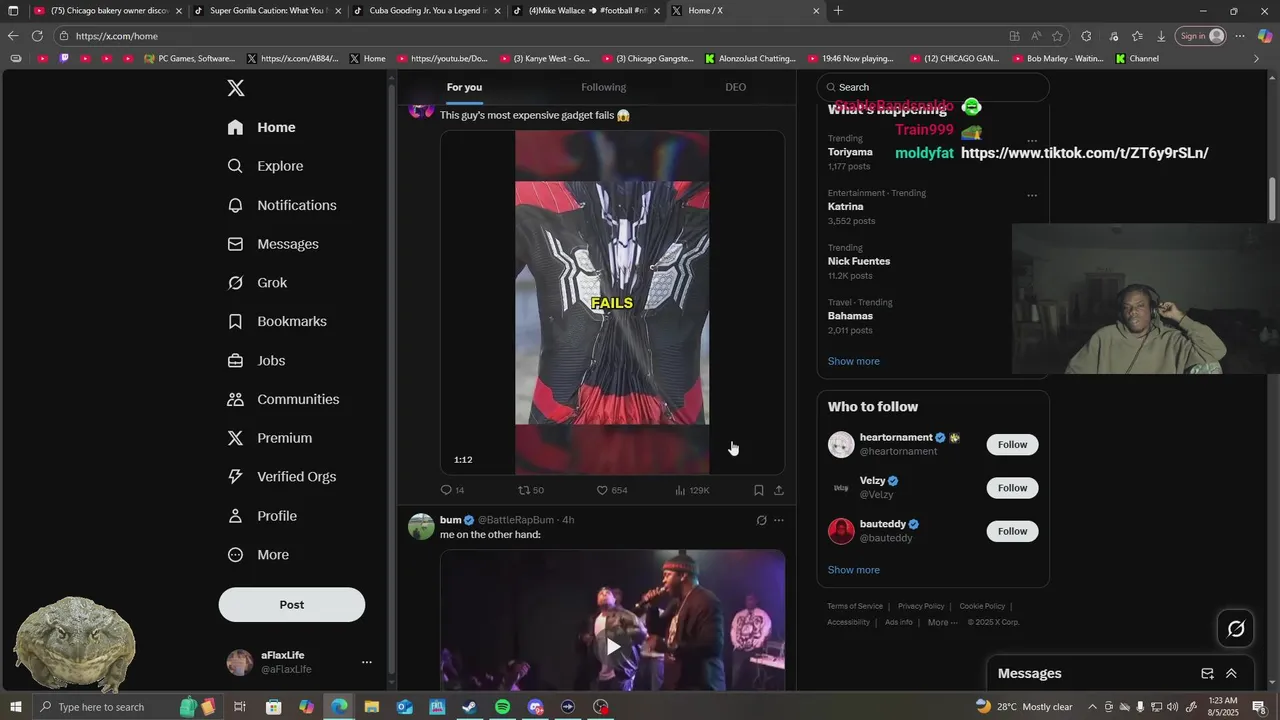Switch to the DEO tab

(736, 87)
